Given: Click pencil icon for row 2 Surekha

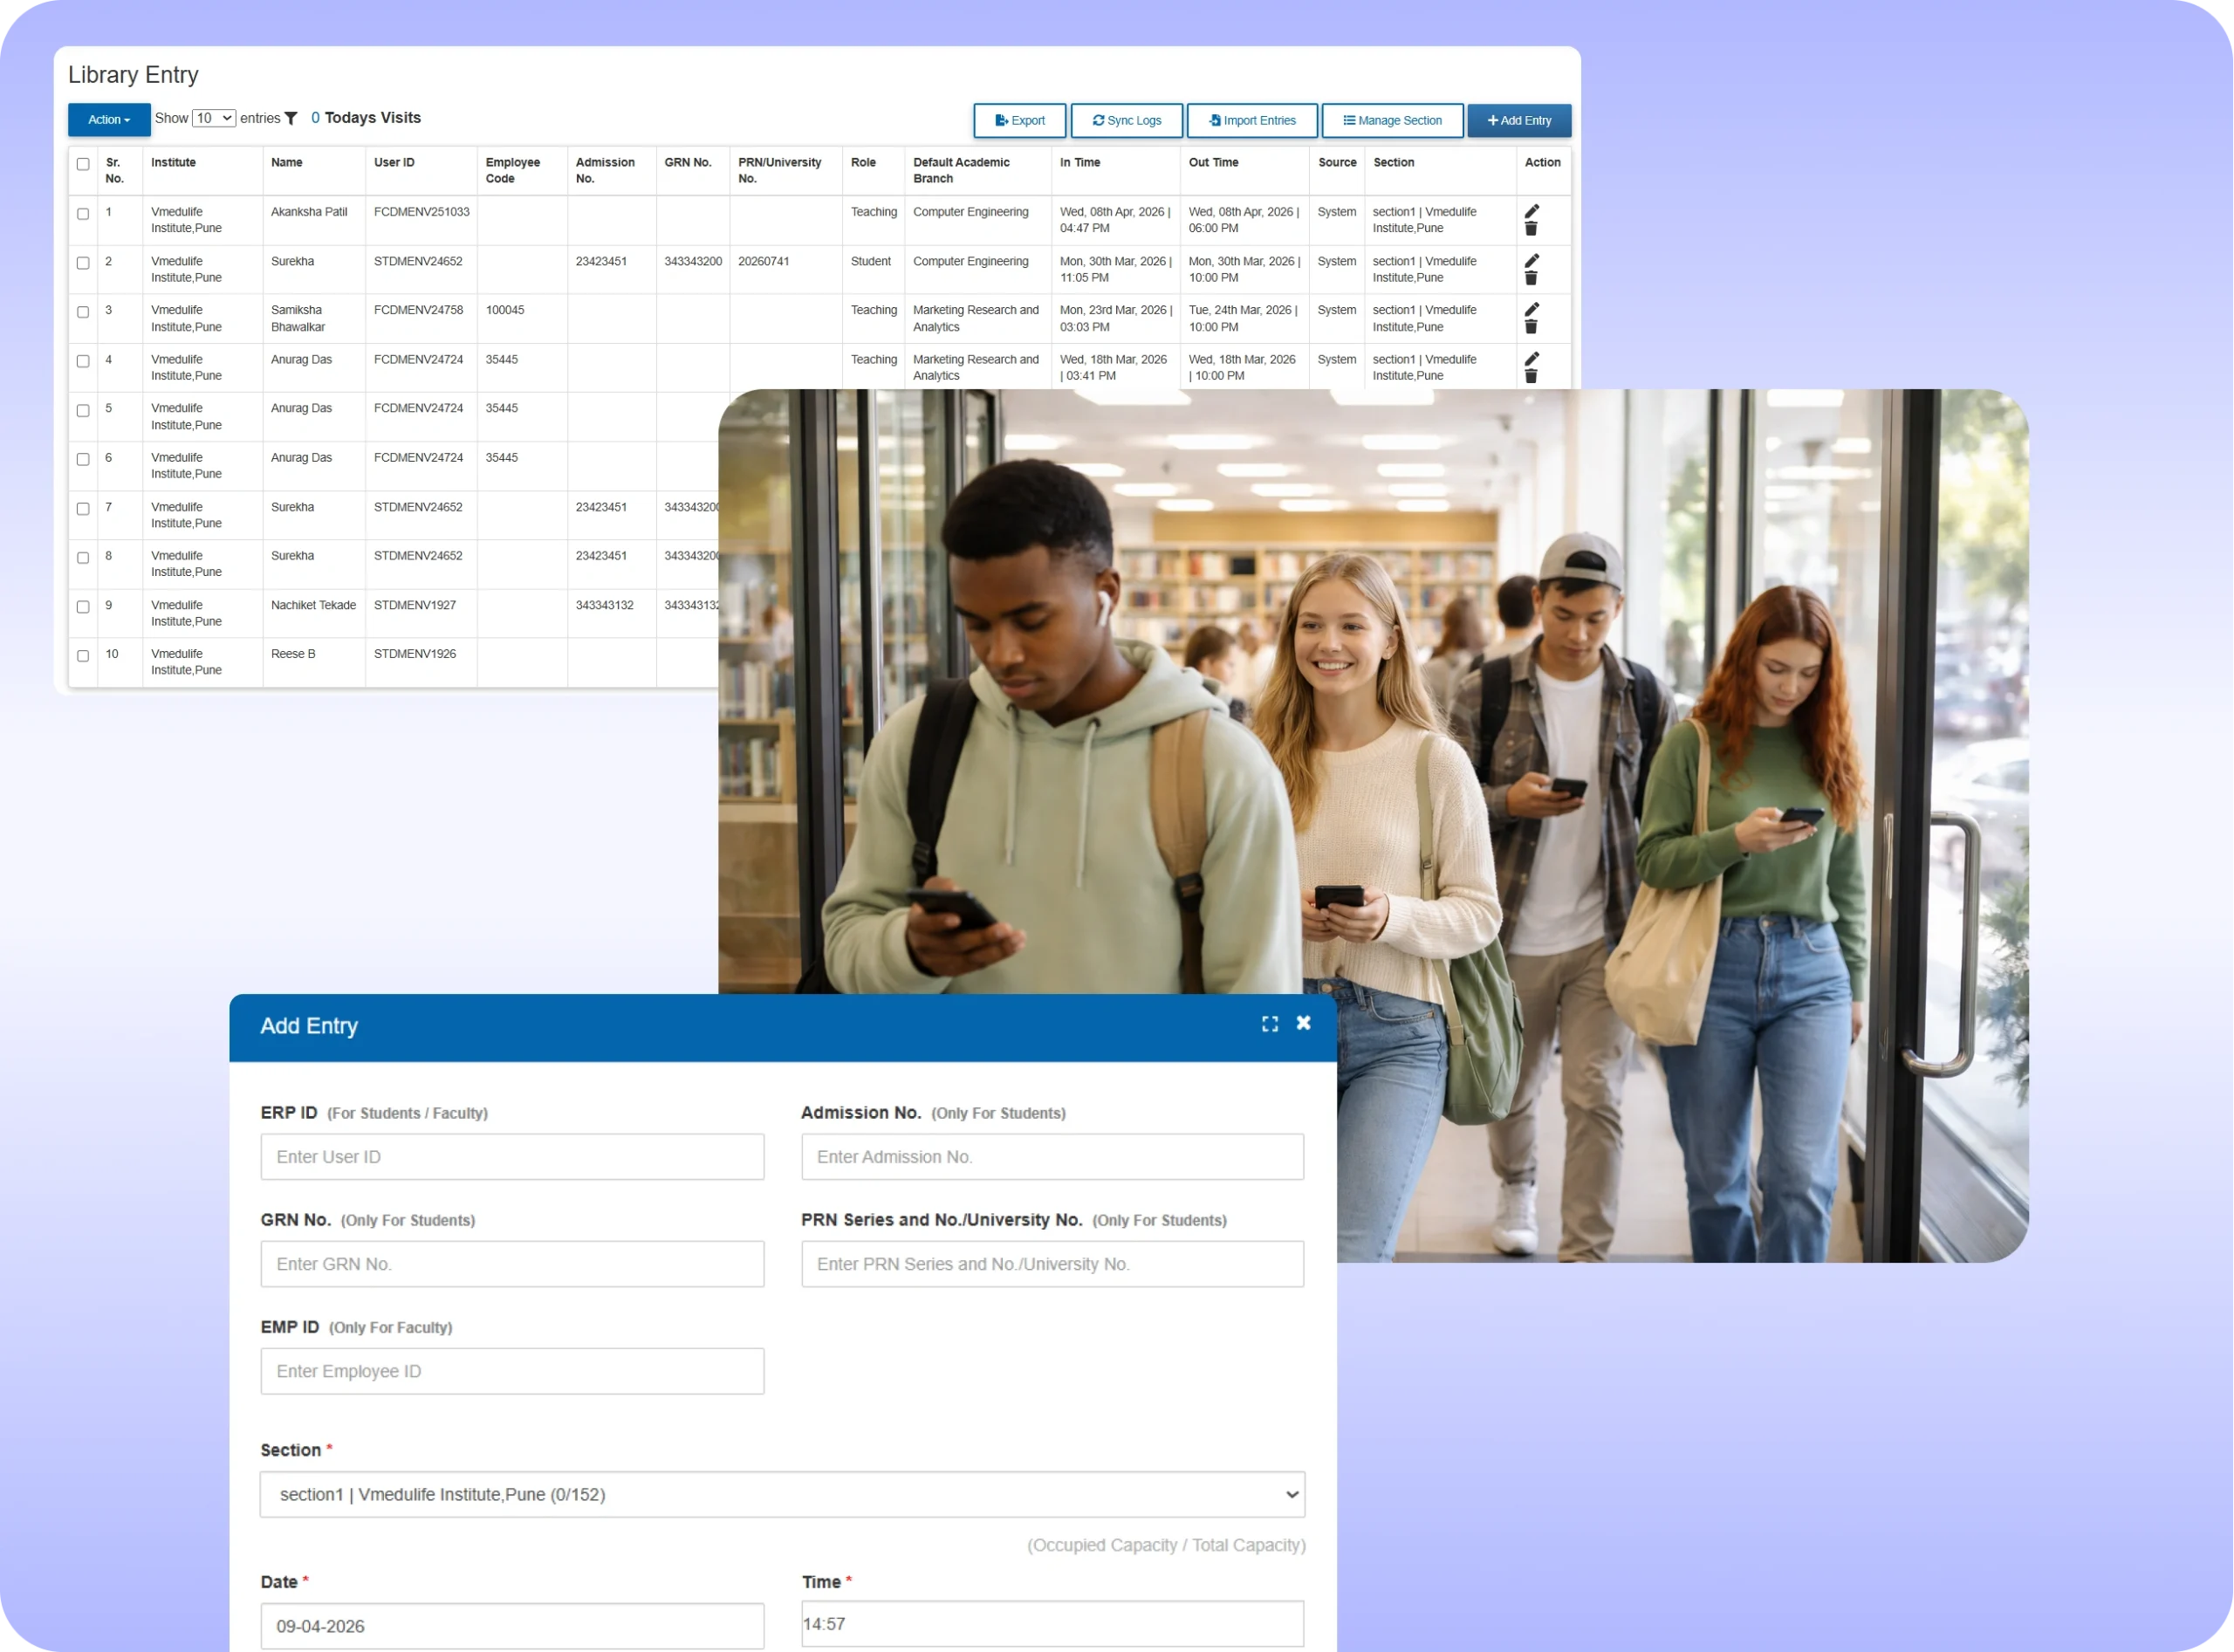Looking at the screenshot, I should (1531, 260).
